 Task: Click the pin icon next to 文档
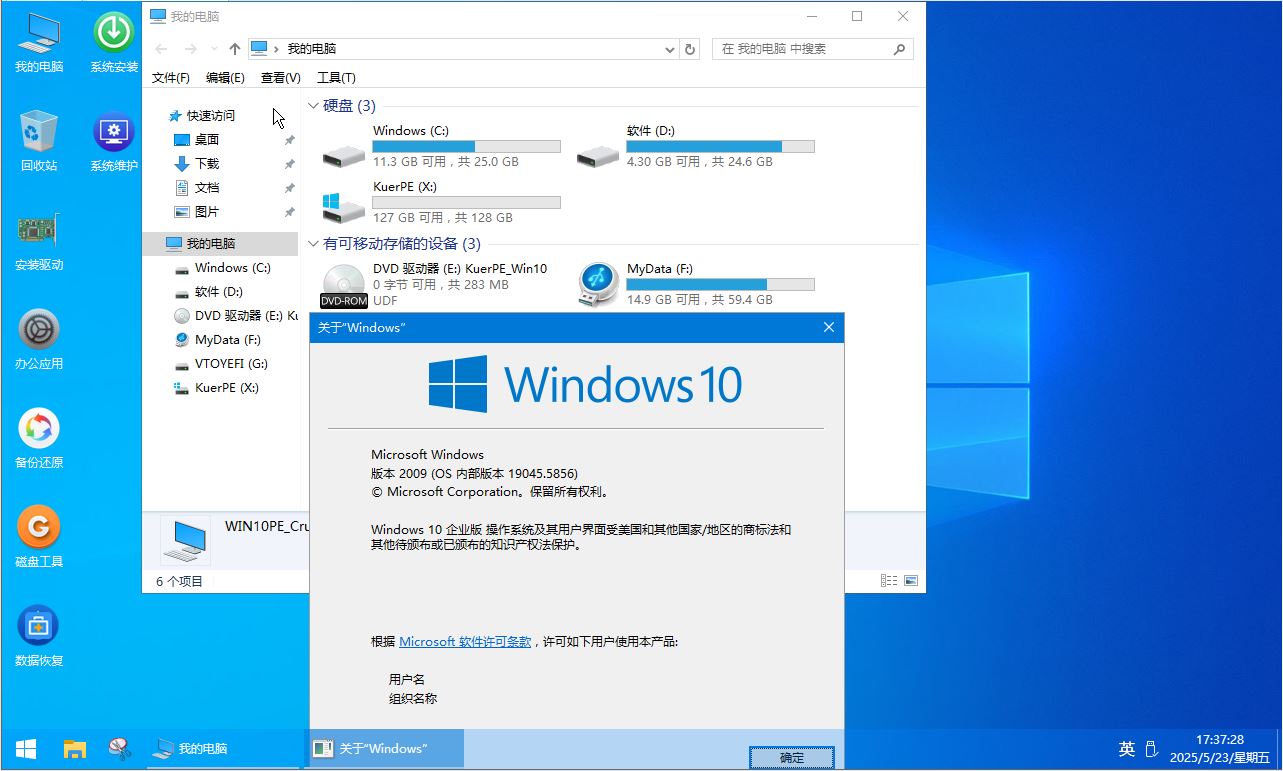click(289, 188)
